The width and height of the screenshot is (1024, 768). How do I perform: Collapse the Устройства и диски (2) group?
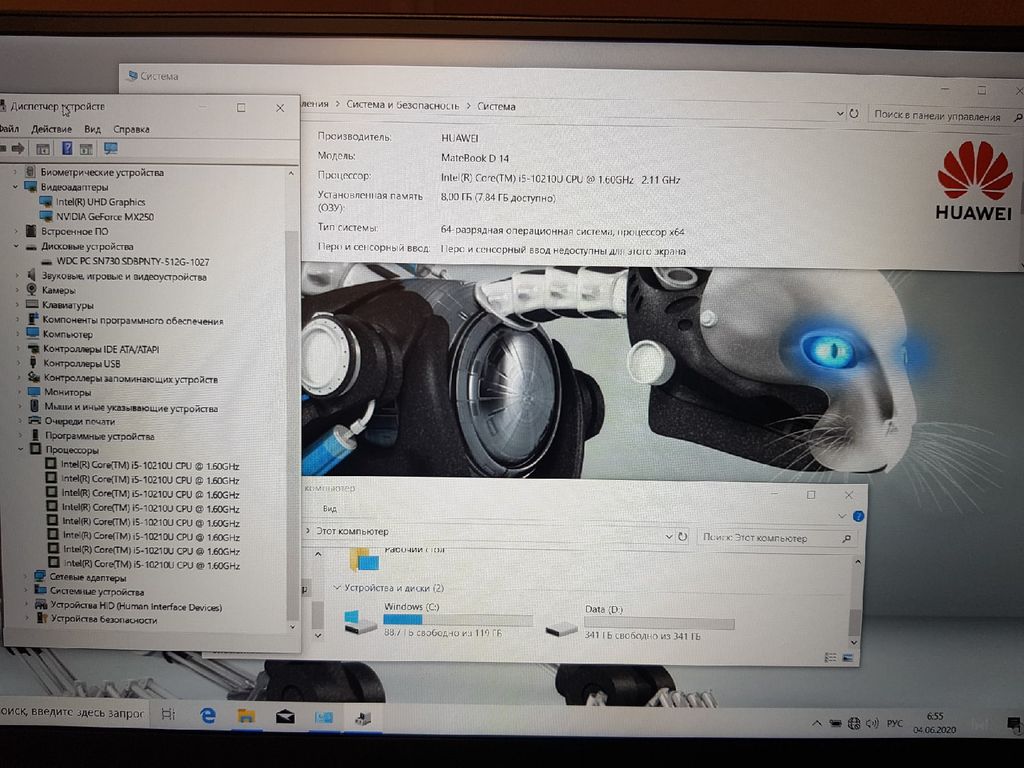[x=337, y=587]
